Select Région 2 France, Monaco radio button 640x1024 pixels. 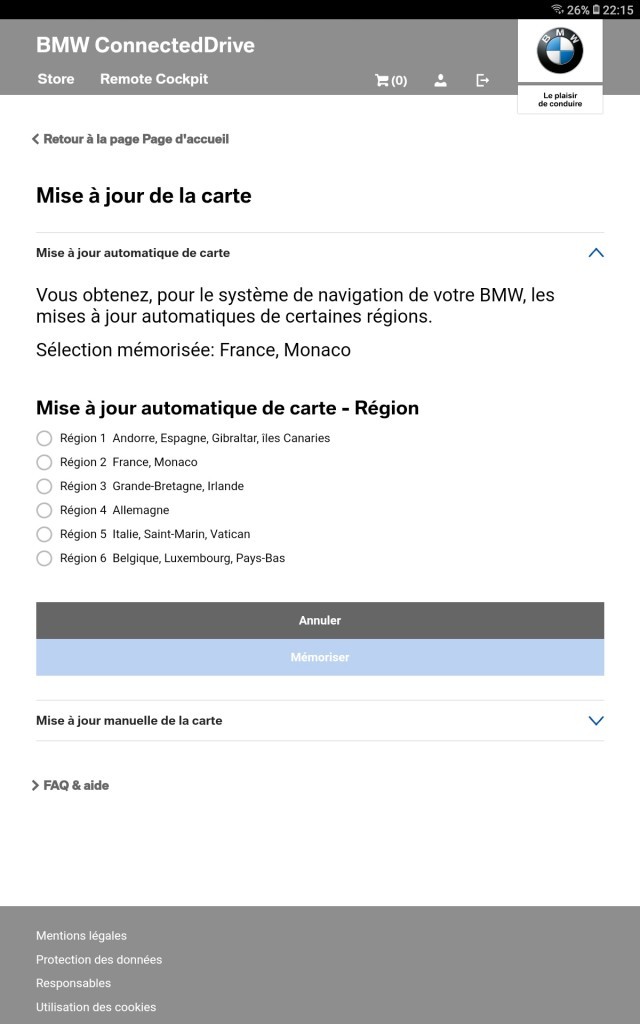(44, 462)
